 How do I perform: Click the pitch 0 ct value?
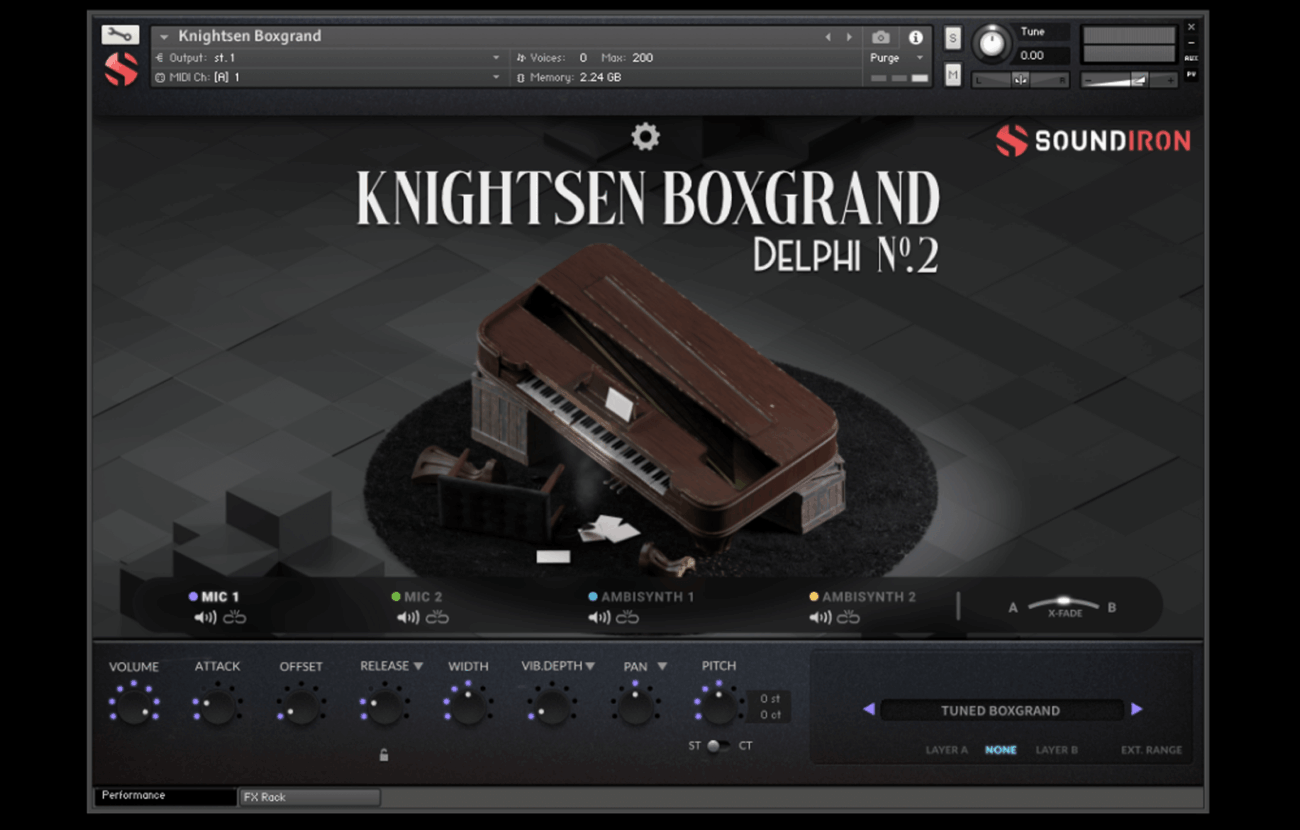[x=769, y=715]
